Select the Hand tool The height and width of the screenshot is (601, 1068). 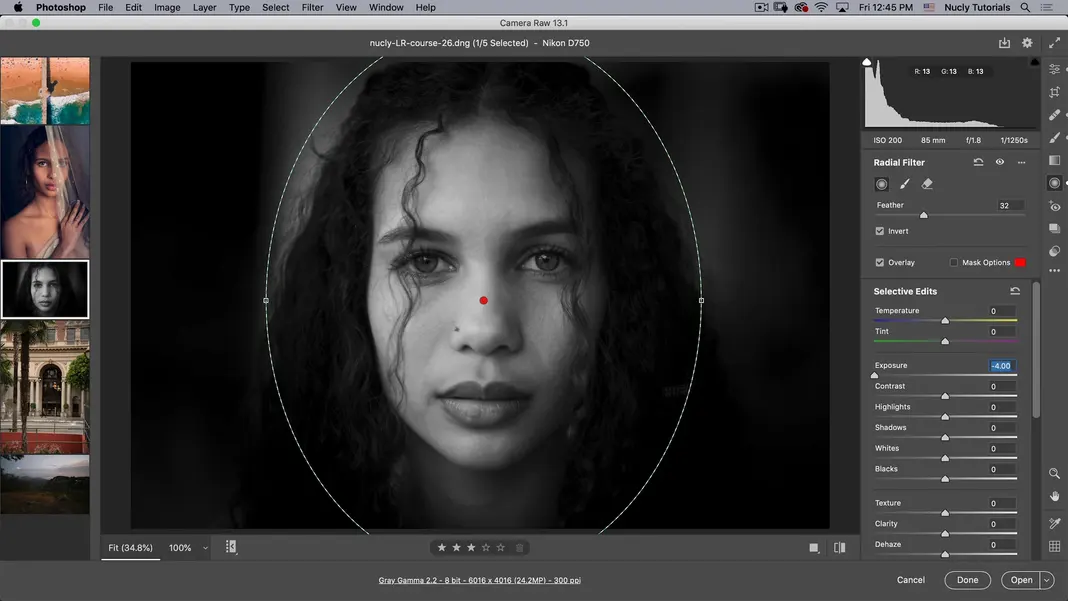tap(1054, 496)
